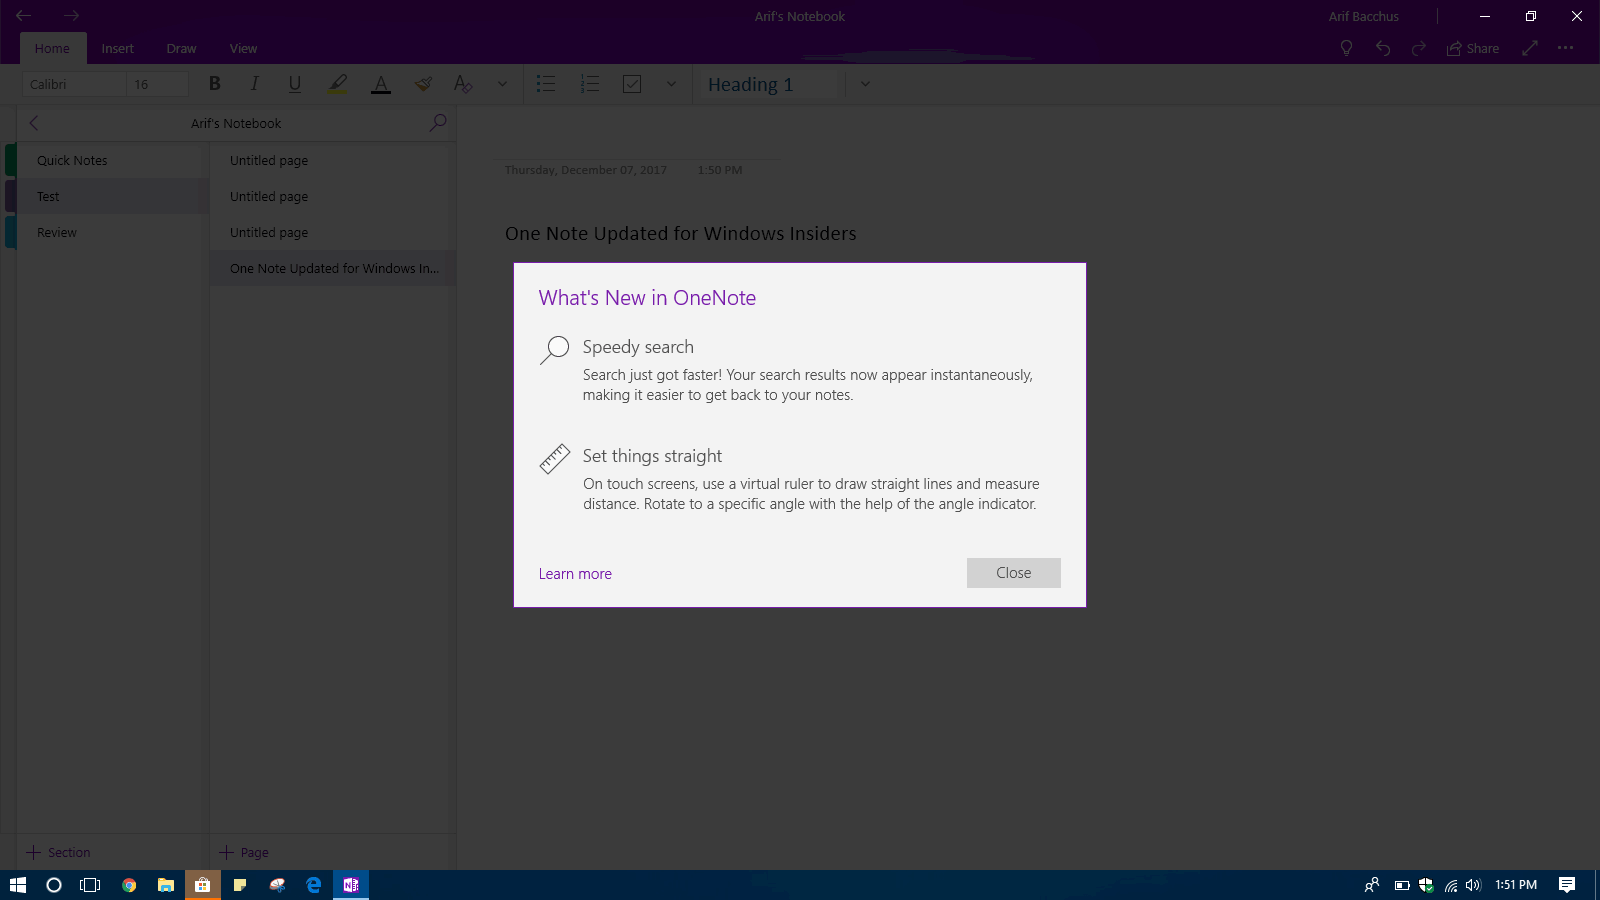Viewport: 1600px width, 900px height.
Task: Click the Learn more link
Action: [x=575, y=574]
